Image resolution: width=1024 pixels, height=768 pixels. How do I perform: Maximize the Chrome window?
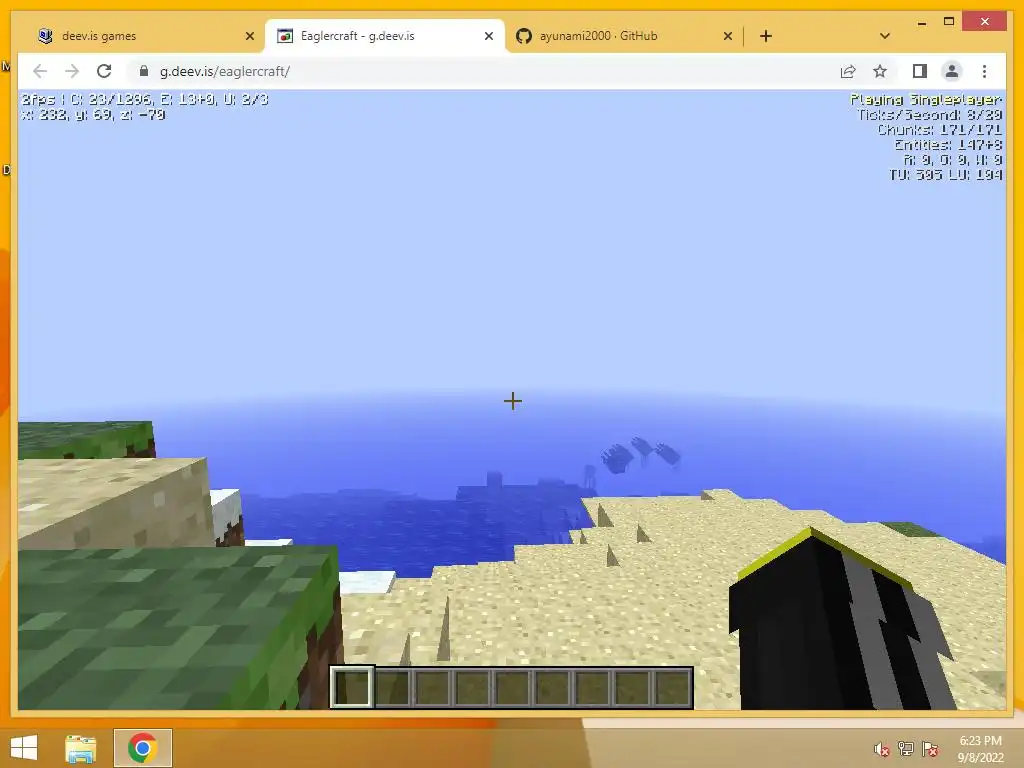coord(949,22)
